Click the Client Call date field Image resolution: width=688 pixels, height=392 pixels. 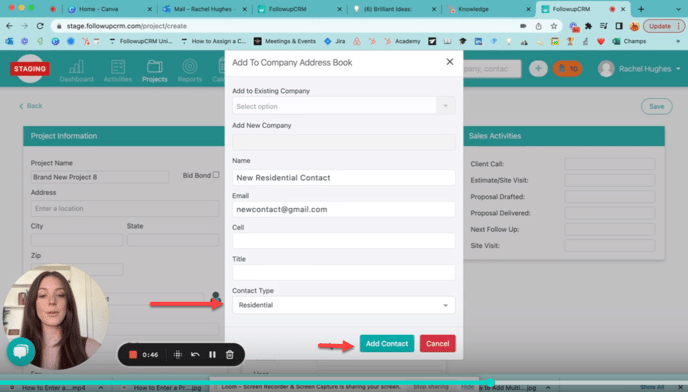[609, 164]
